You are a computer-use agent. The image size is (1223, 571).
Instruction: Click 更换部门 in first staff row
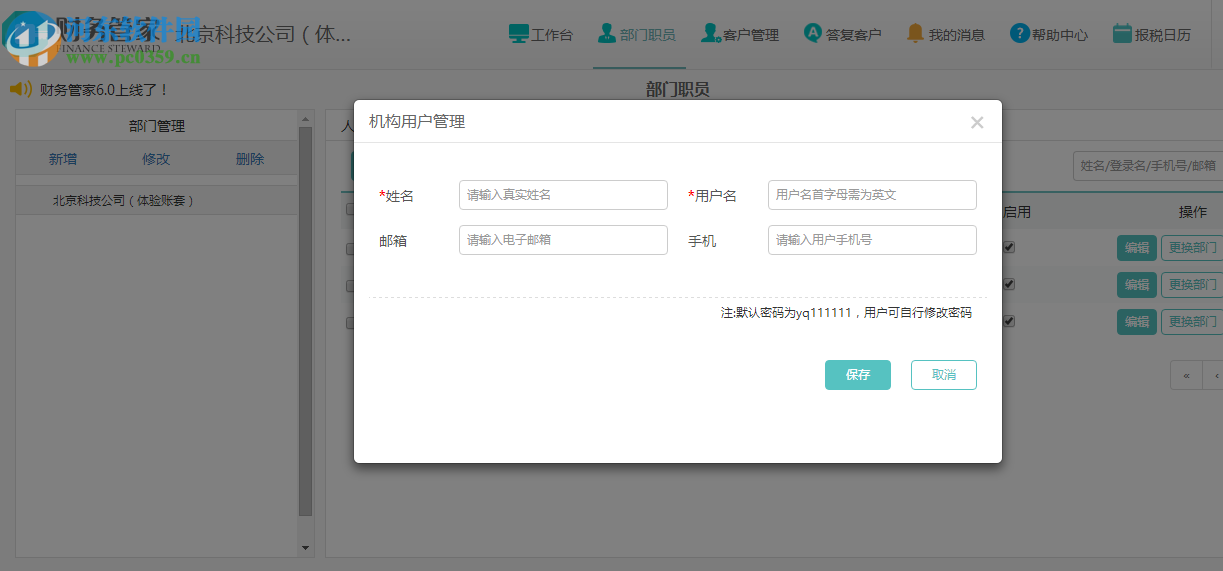click(x=1192, y=248)
